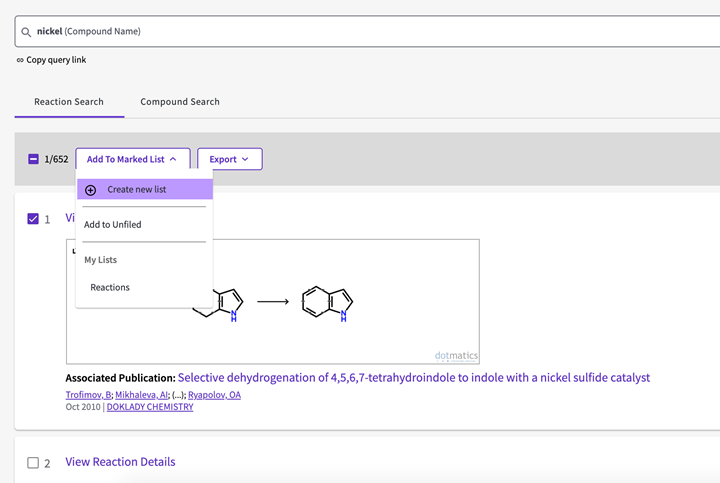Switch to the Reaction Search tab
The image size is (720, 483).
coord(69,102)
